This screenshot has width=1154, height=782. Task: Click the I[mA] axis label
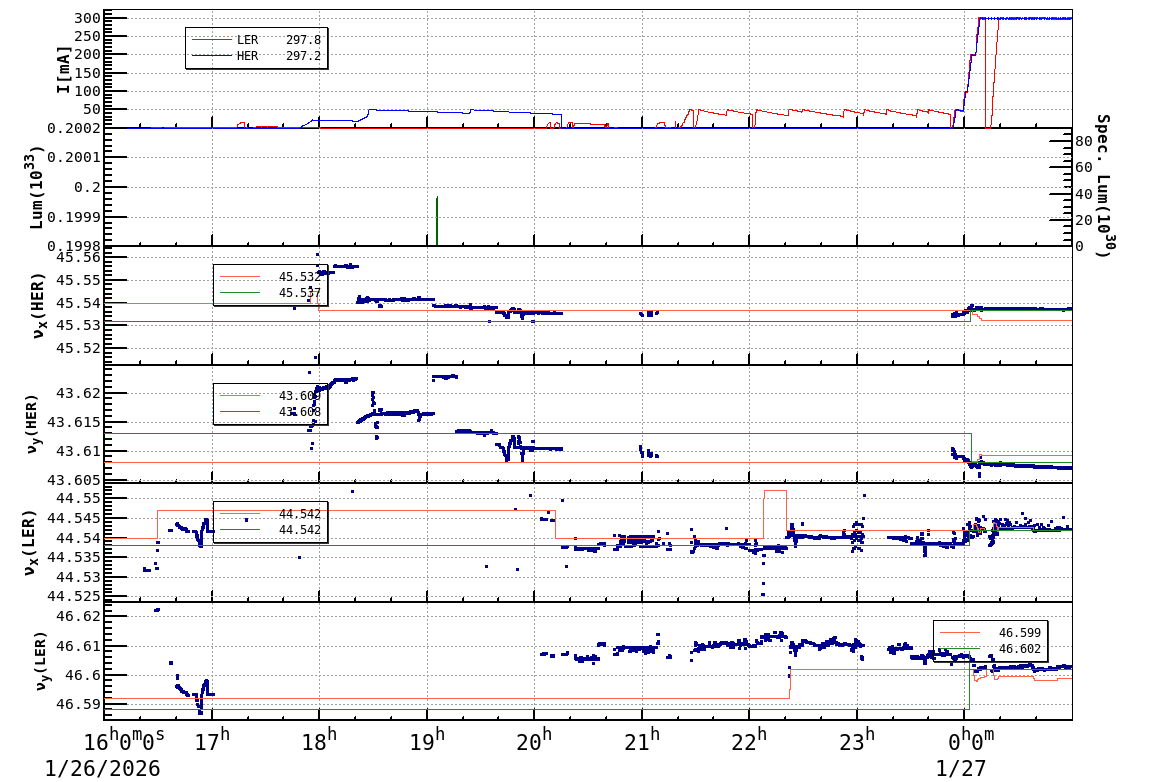(x=63, y=70)
